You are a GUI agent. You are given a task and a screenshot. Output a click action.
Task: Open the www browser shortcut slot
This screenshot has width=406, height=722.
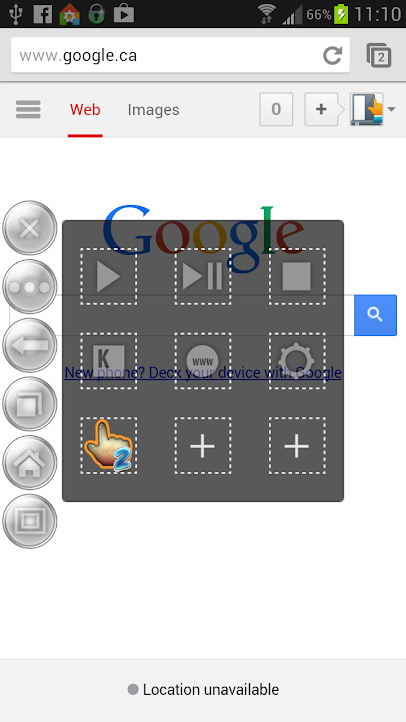tap(203, 361)
